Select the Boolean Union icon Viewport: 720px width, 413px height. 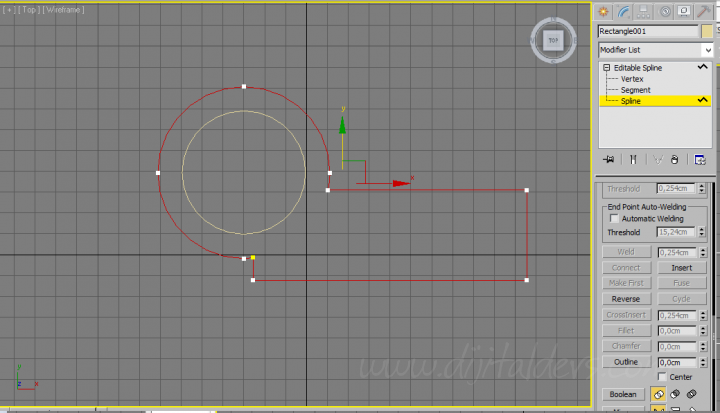click(658, 394)
